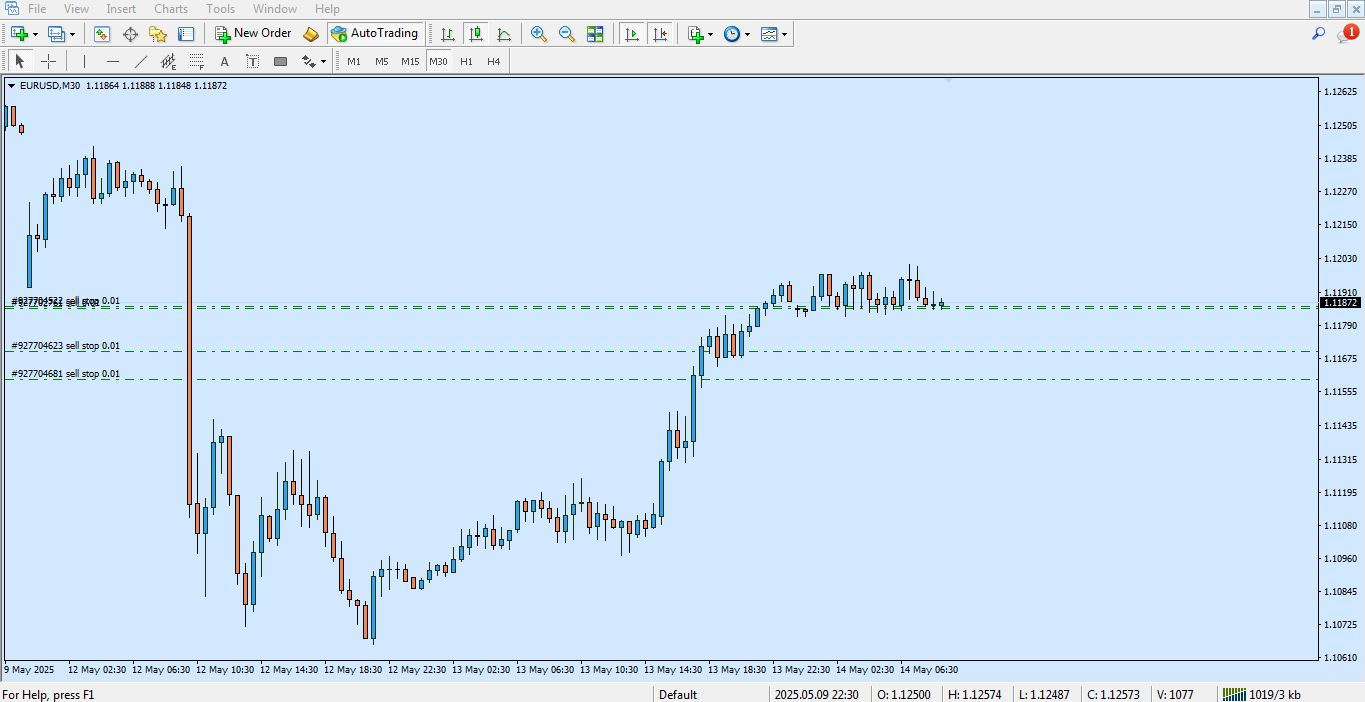The image size is (1365, 702).
Task: Click the 1.12270 price scale label
Action: pos(1340,192)
